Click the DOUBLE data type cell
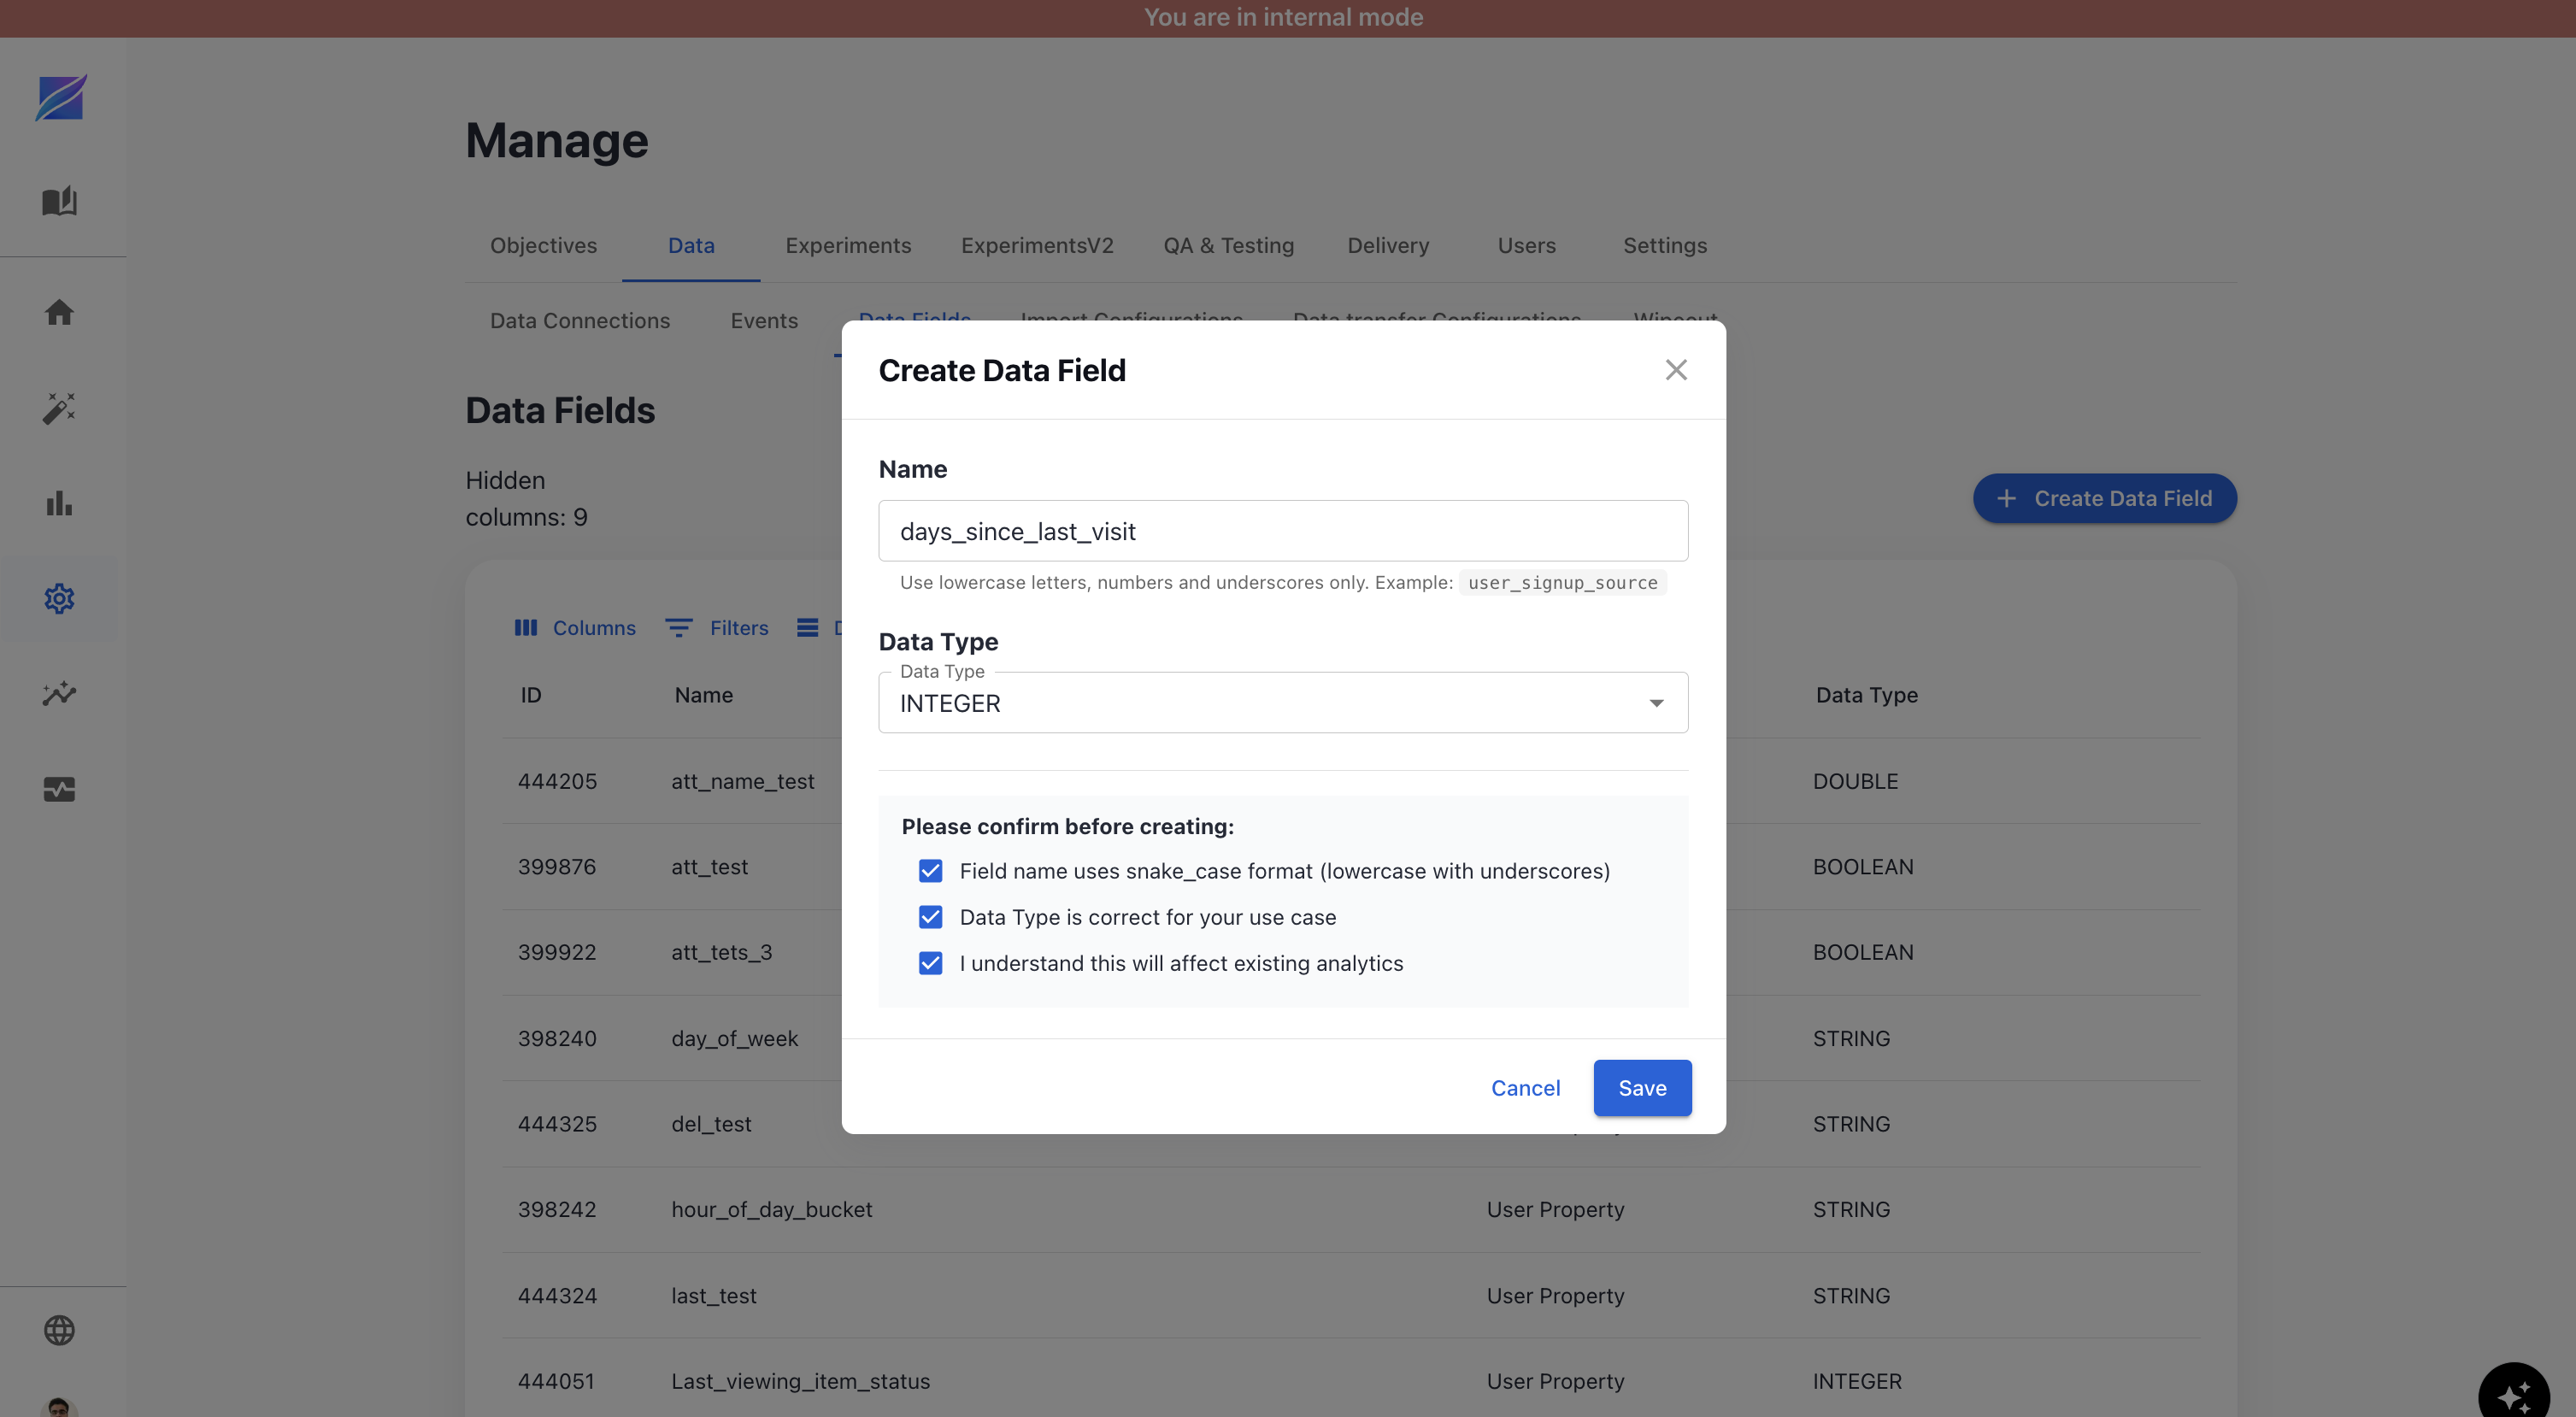2576x1417 pixels. point(1855,781)
